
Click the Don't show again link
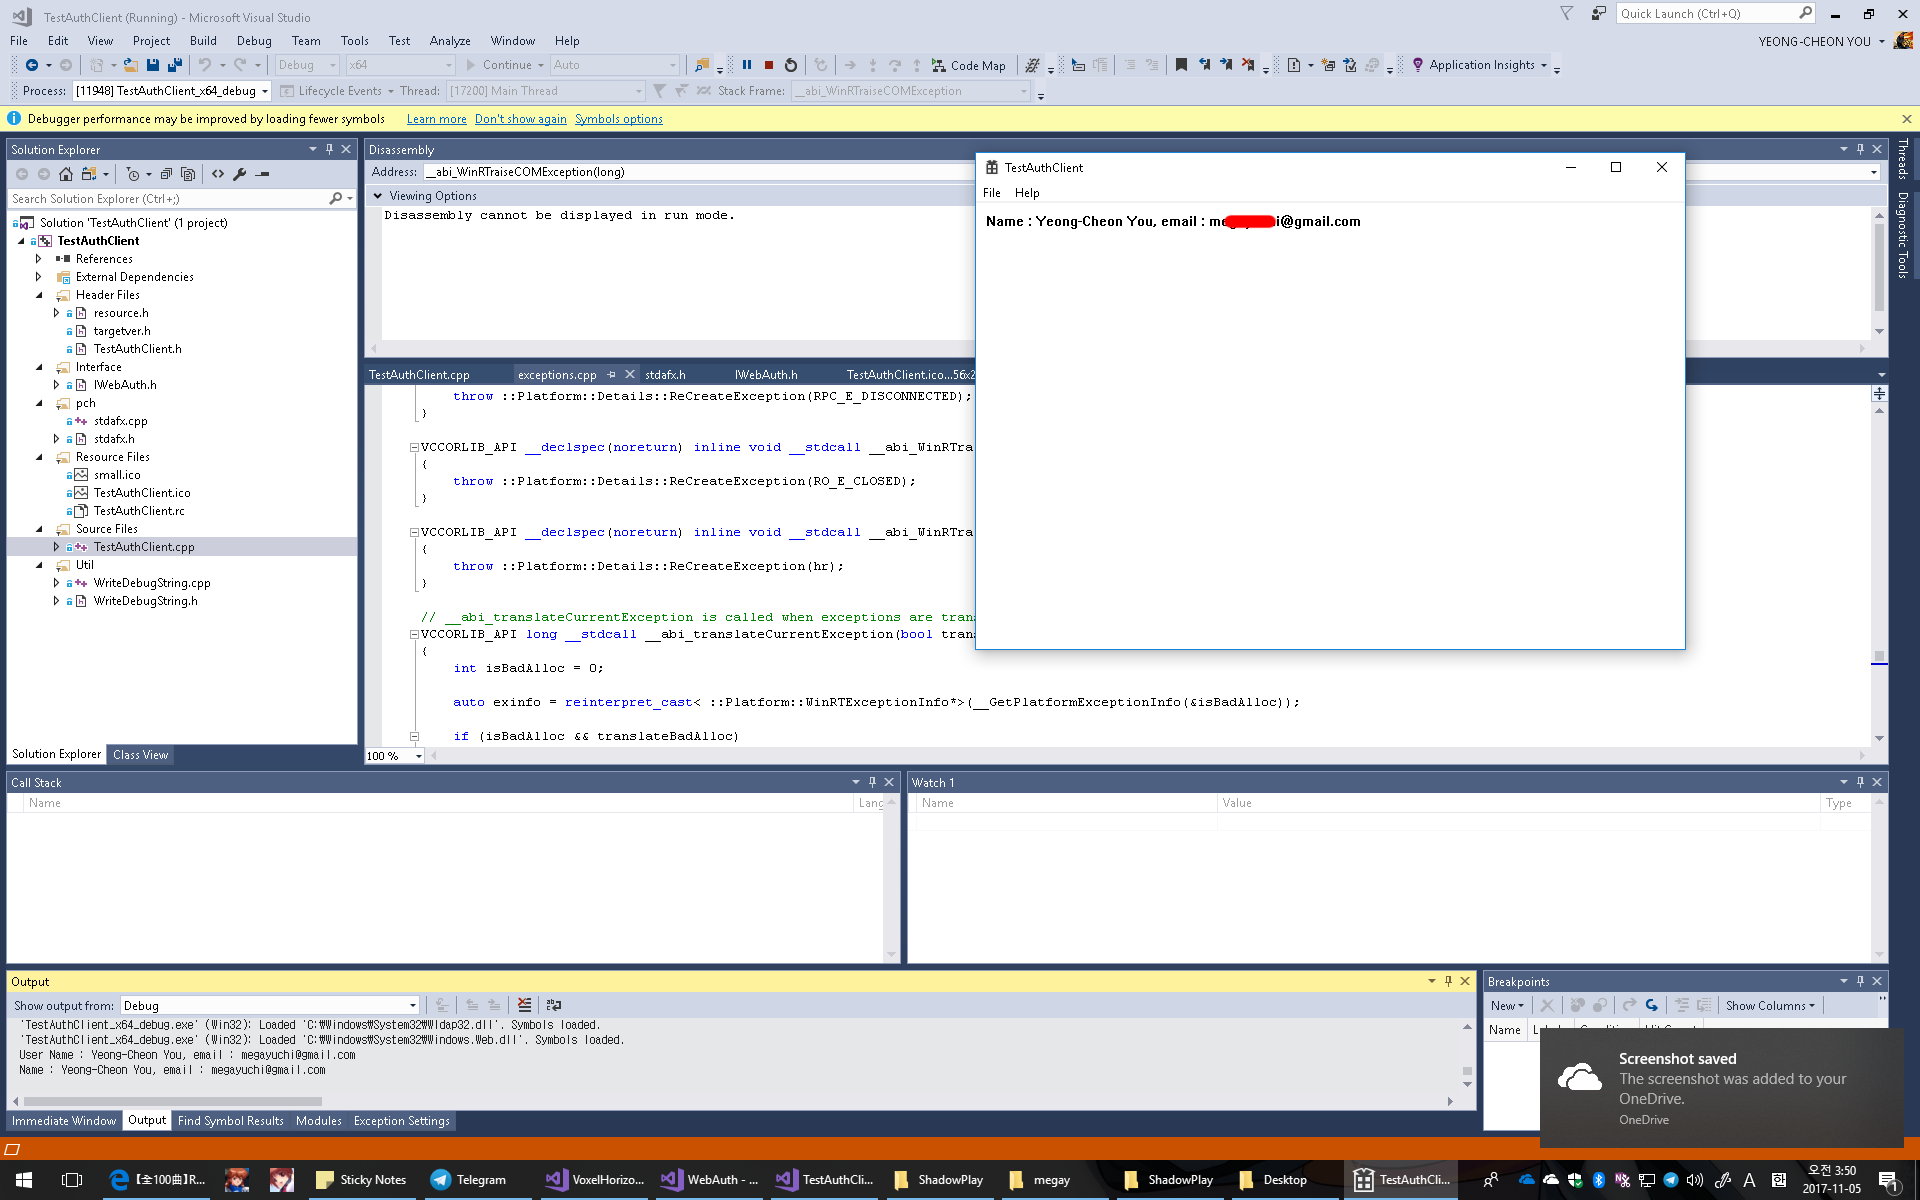(520, 119)
